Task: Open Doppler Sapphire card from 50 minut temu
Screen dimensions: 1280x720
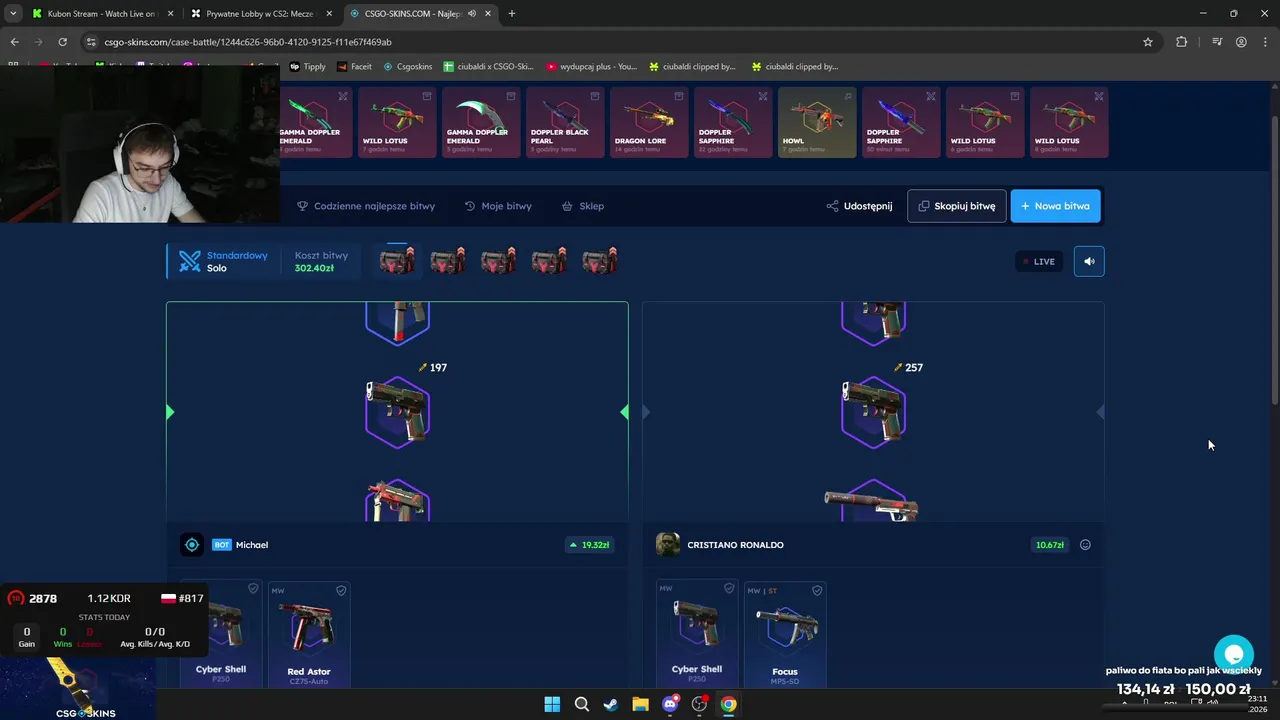Action: [901, 122]
